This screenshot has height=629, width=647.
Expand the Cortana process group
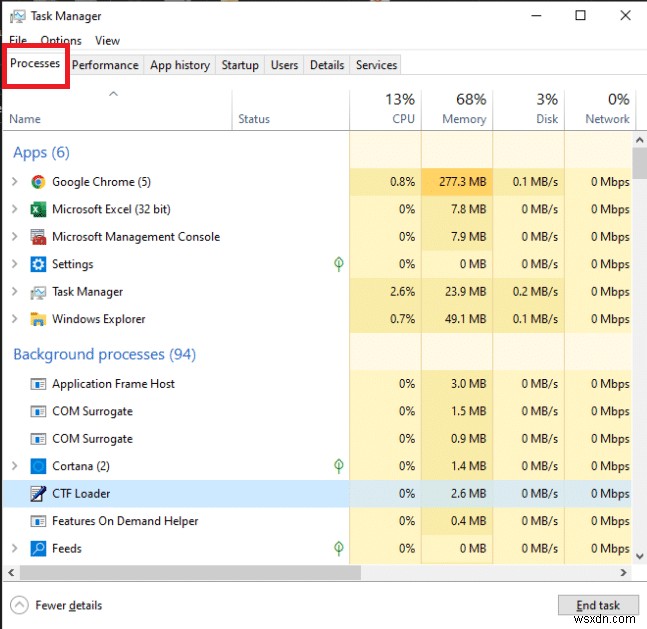[x=15, y=466]
